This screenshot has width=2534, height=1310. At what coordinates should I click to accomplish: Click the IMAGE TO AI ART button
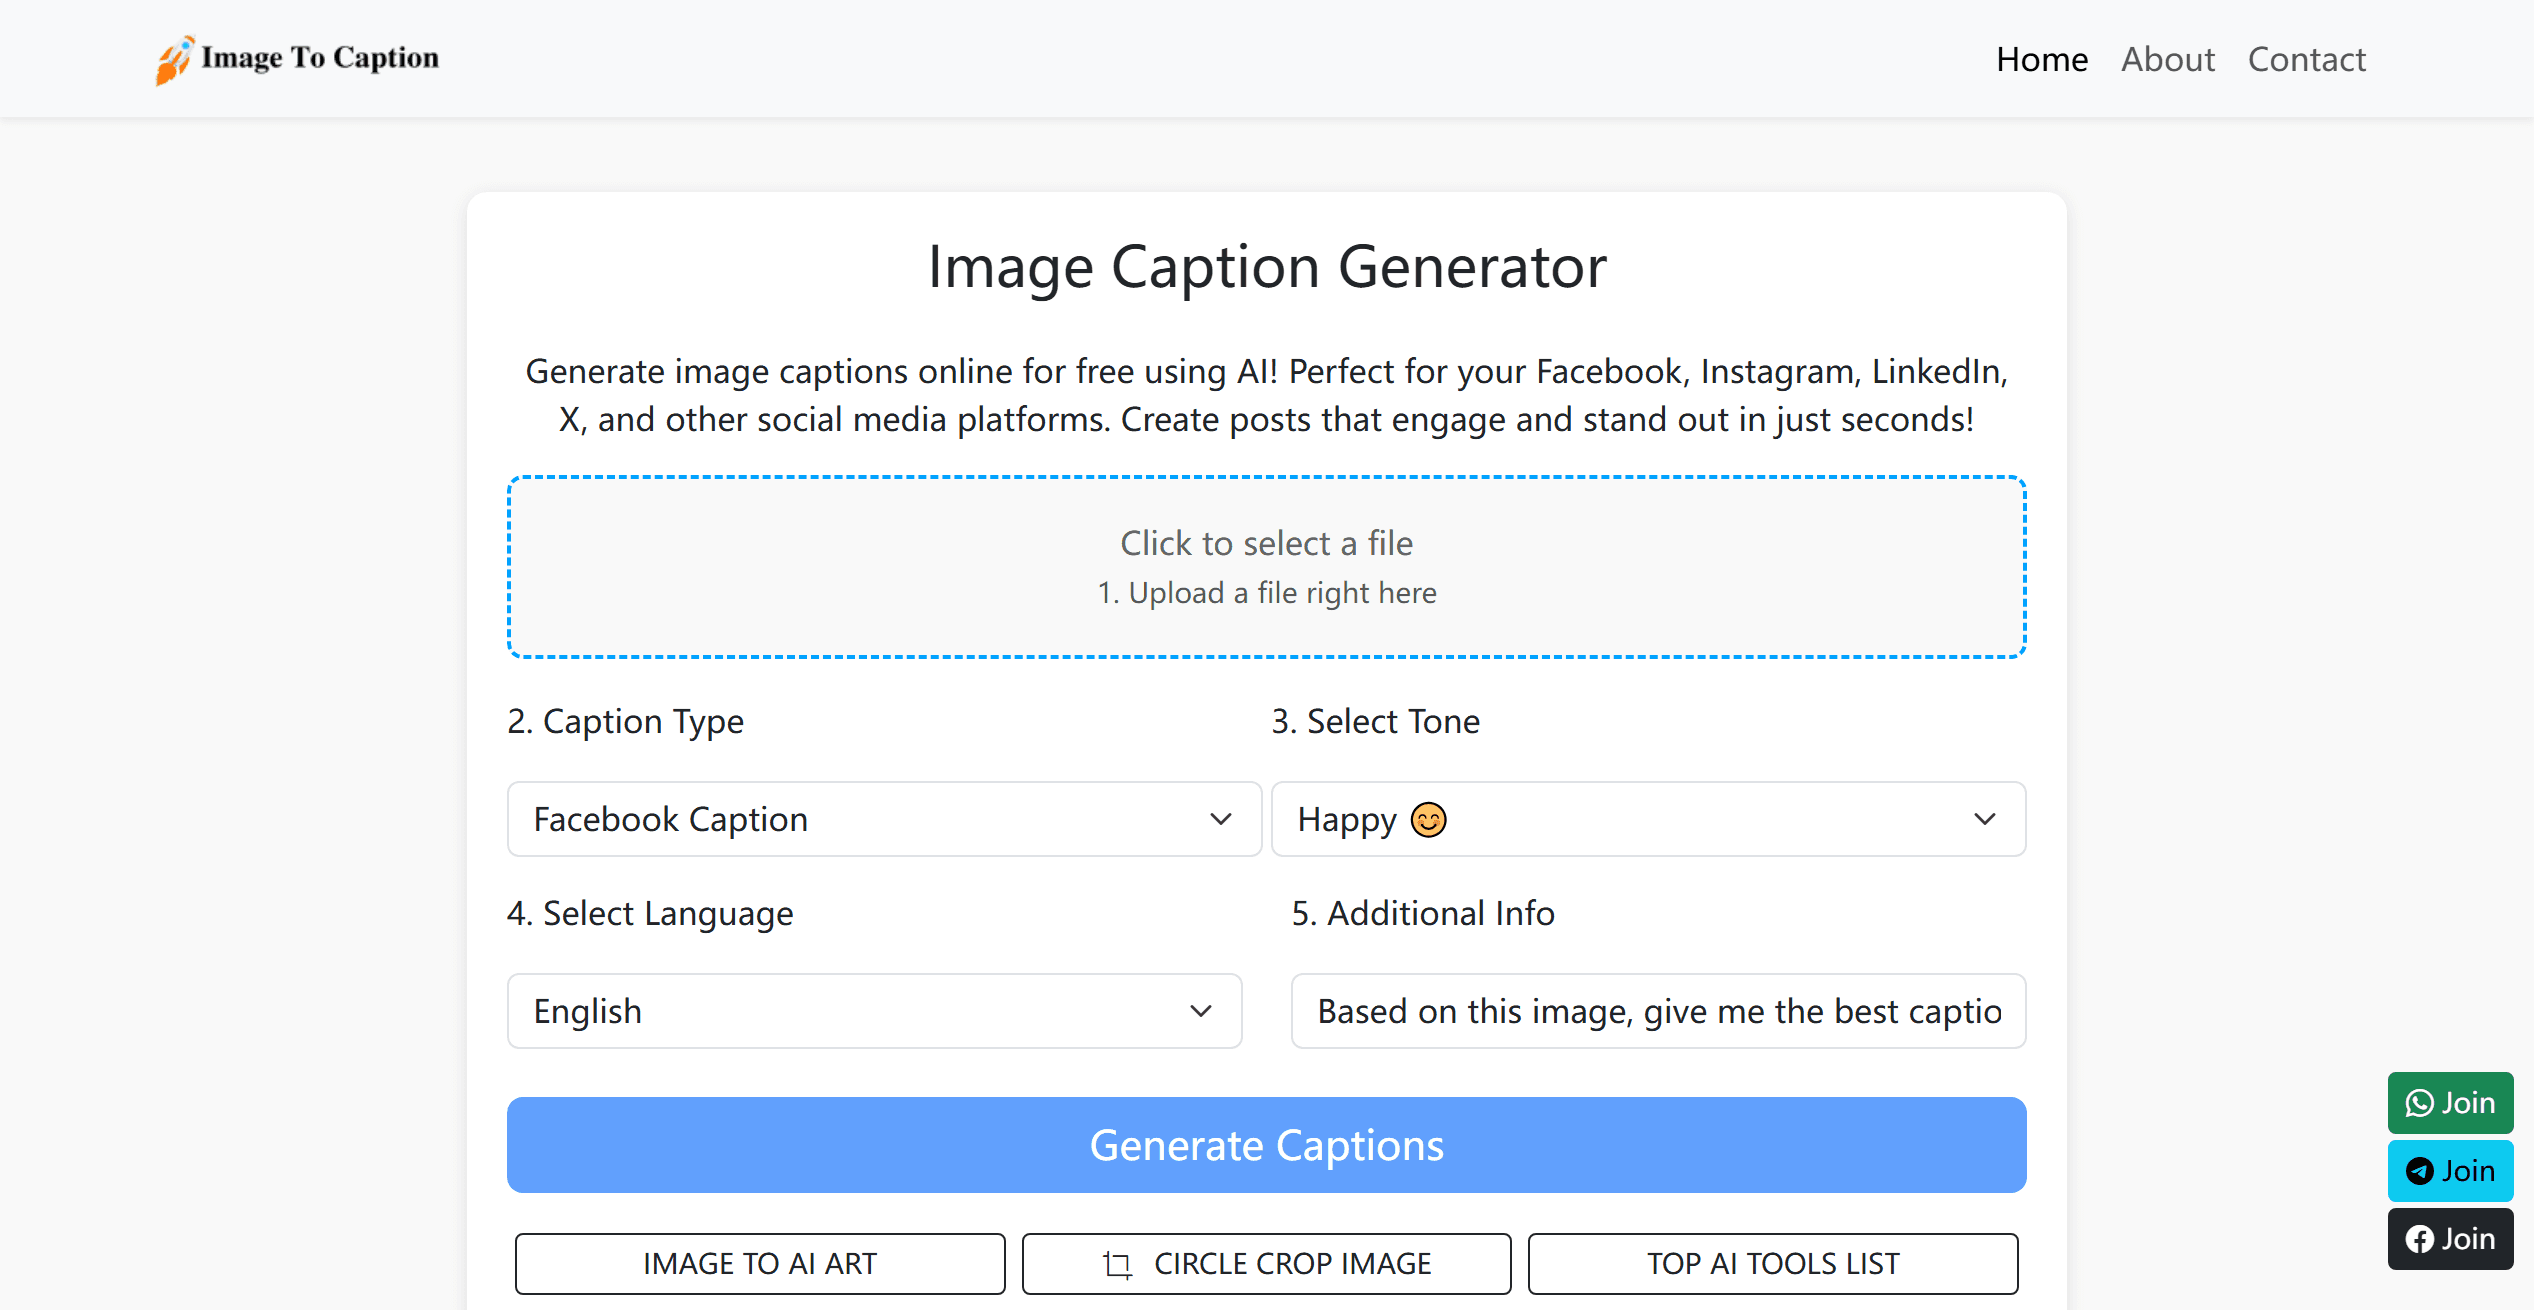(759, 1264)
